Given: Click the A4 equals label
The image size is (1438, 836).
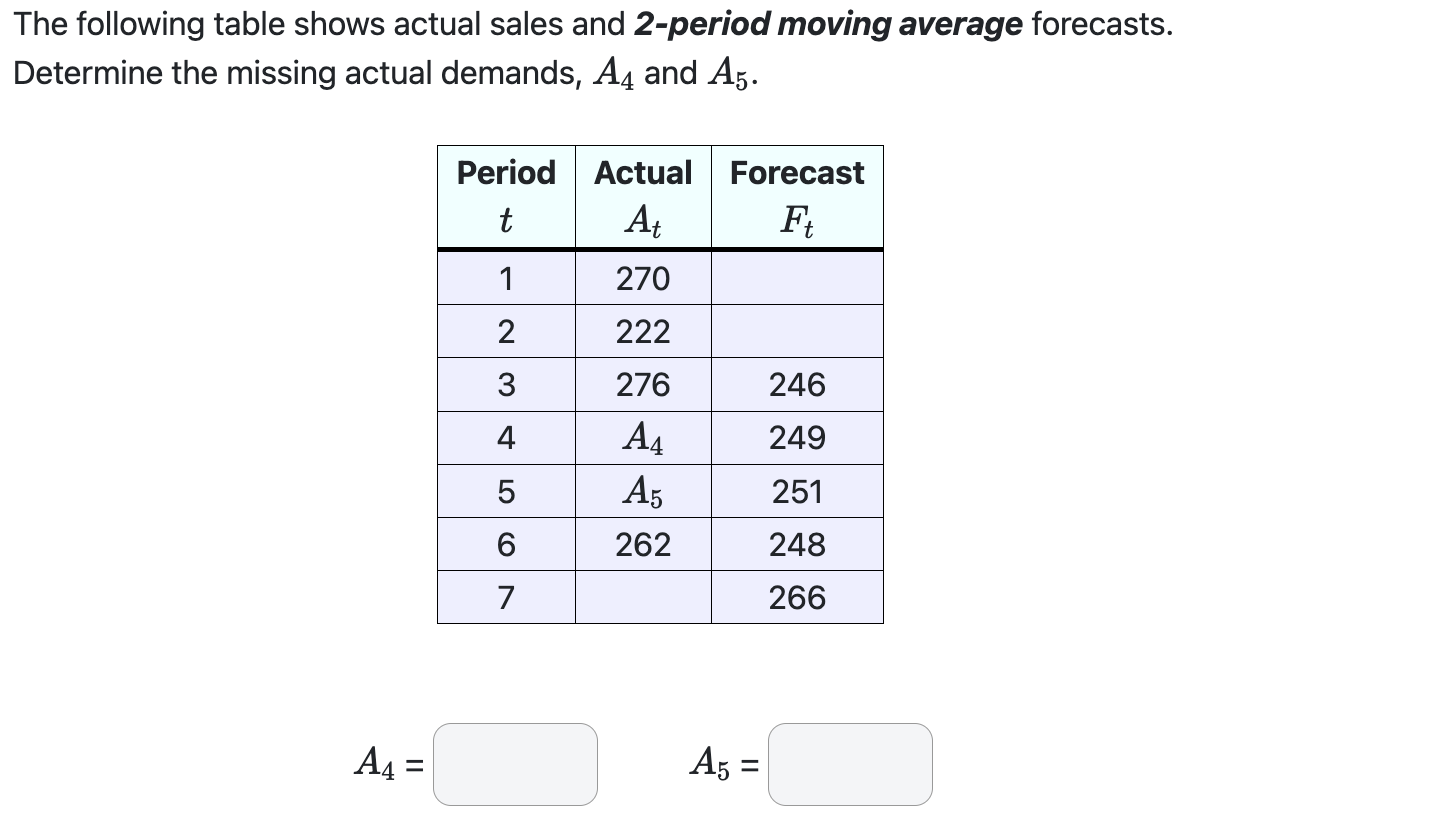Looking at the screenshot, I should (x=384, y=764).
